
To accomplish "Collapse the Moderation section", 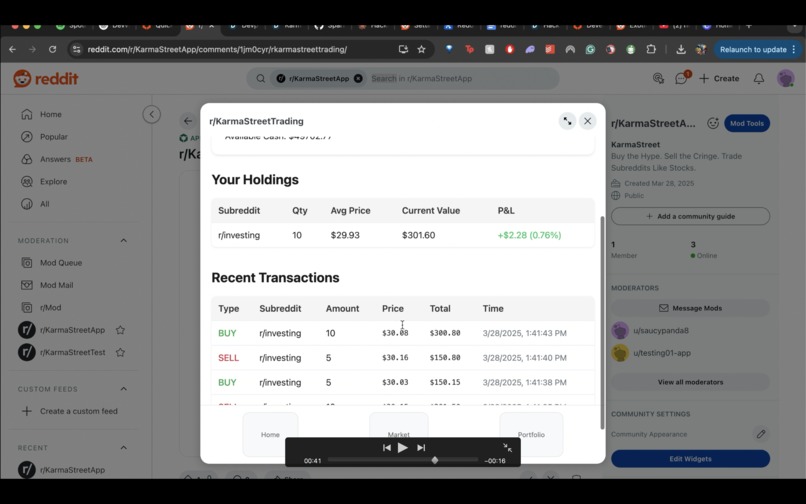I will pos(123,240).
